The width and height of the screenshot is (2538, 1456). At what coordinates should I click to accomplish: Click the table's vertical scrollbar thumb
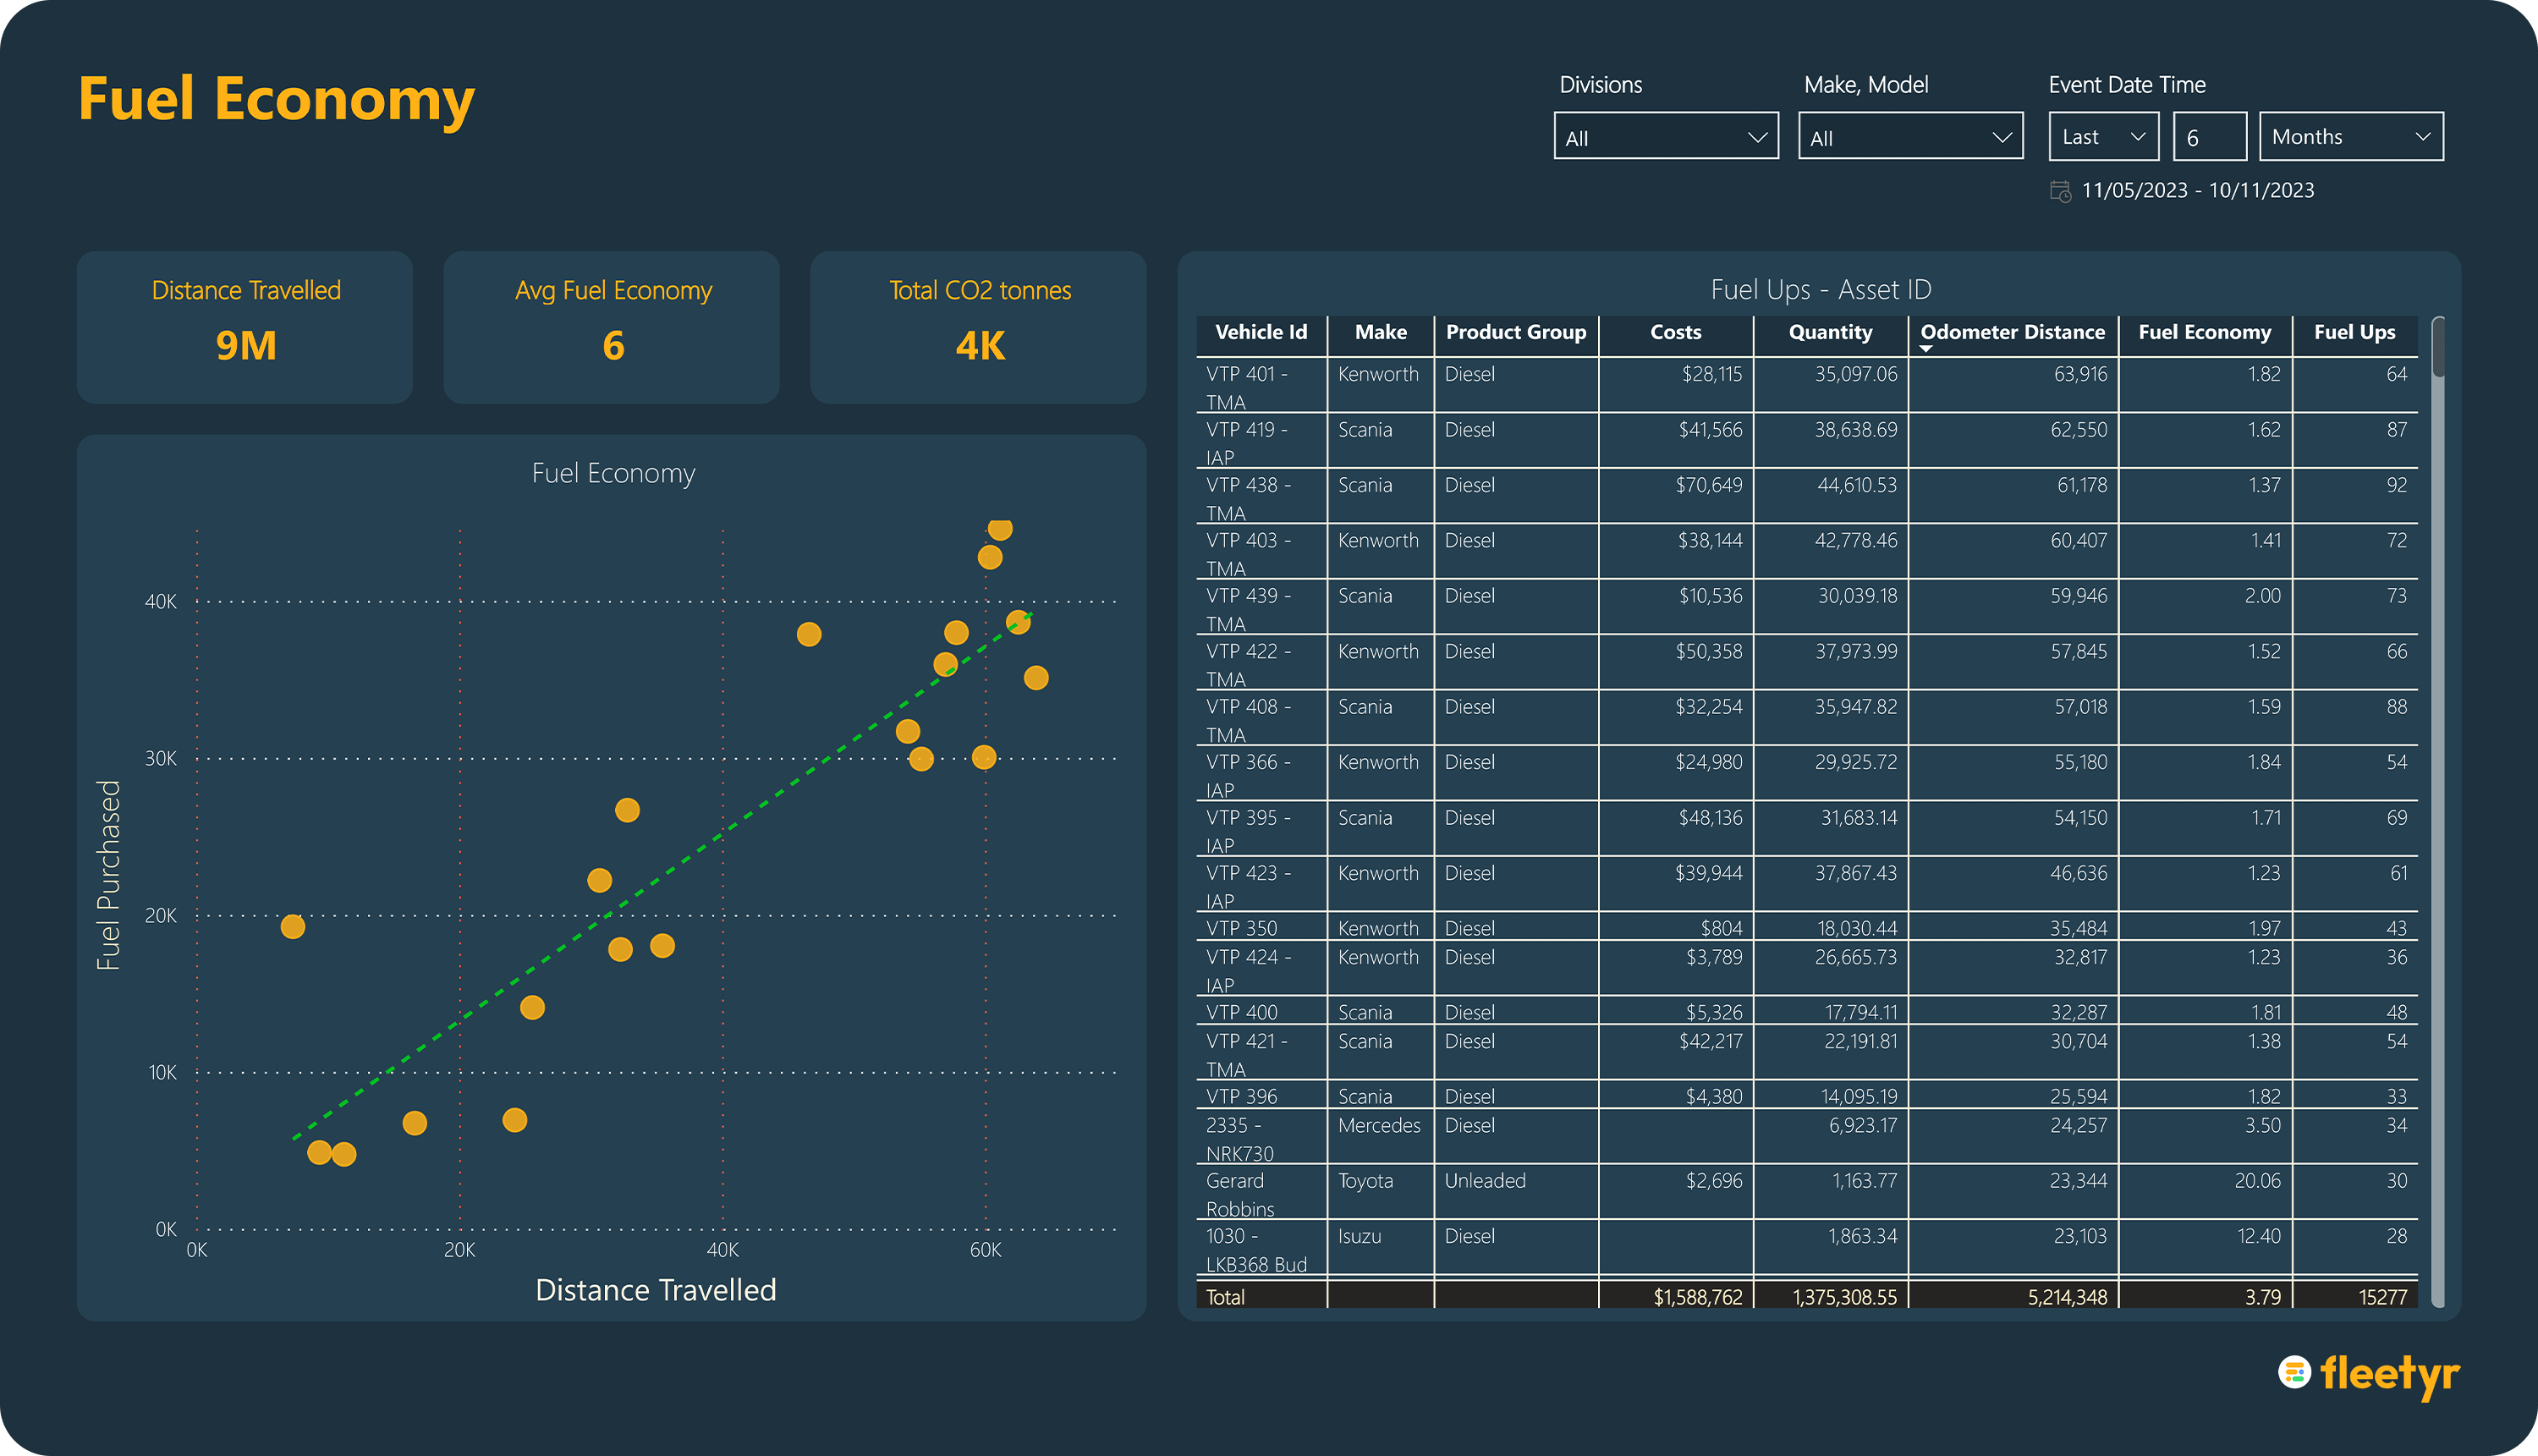pos(2438,348)
